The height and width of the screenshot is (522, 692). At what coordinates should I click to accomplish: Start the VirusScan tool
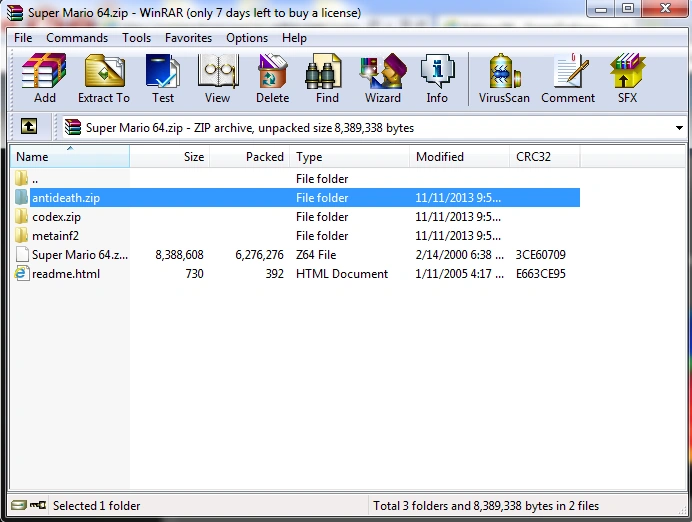pyautogui.click(x=504, y=78)
